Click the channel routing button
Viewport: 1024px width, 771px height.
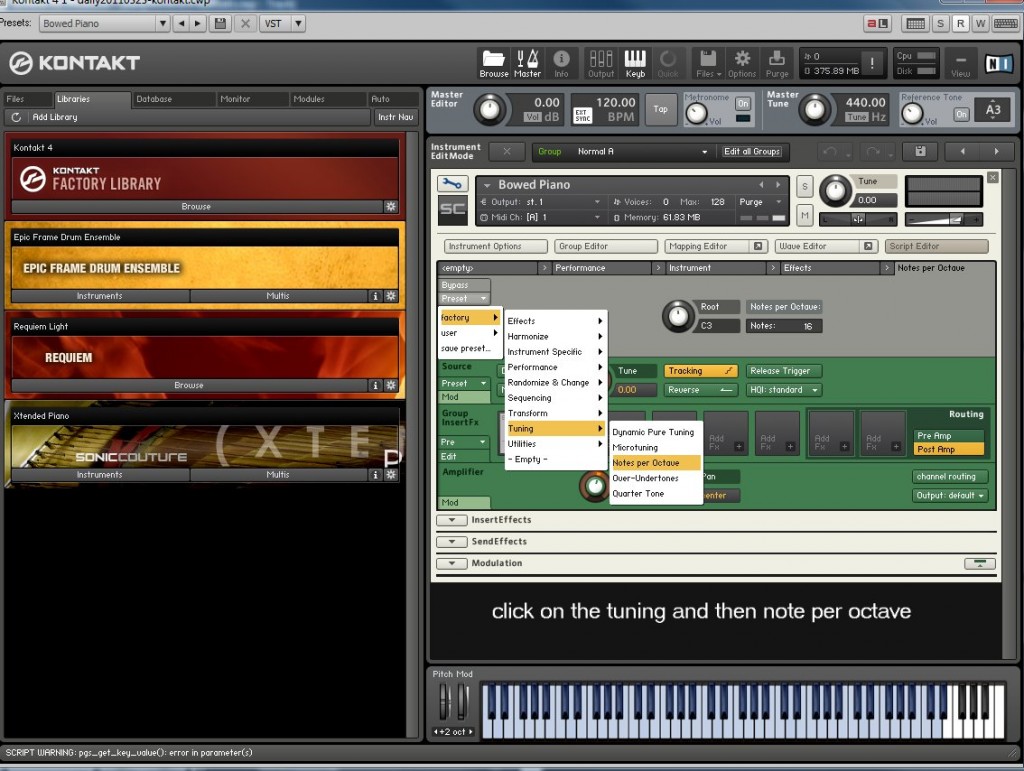point(950,477)
